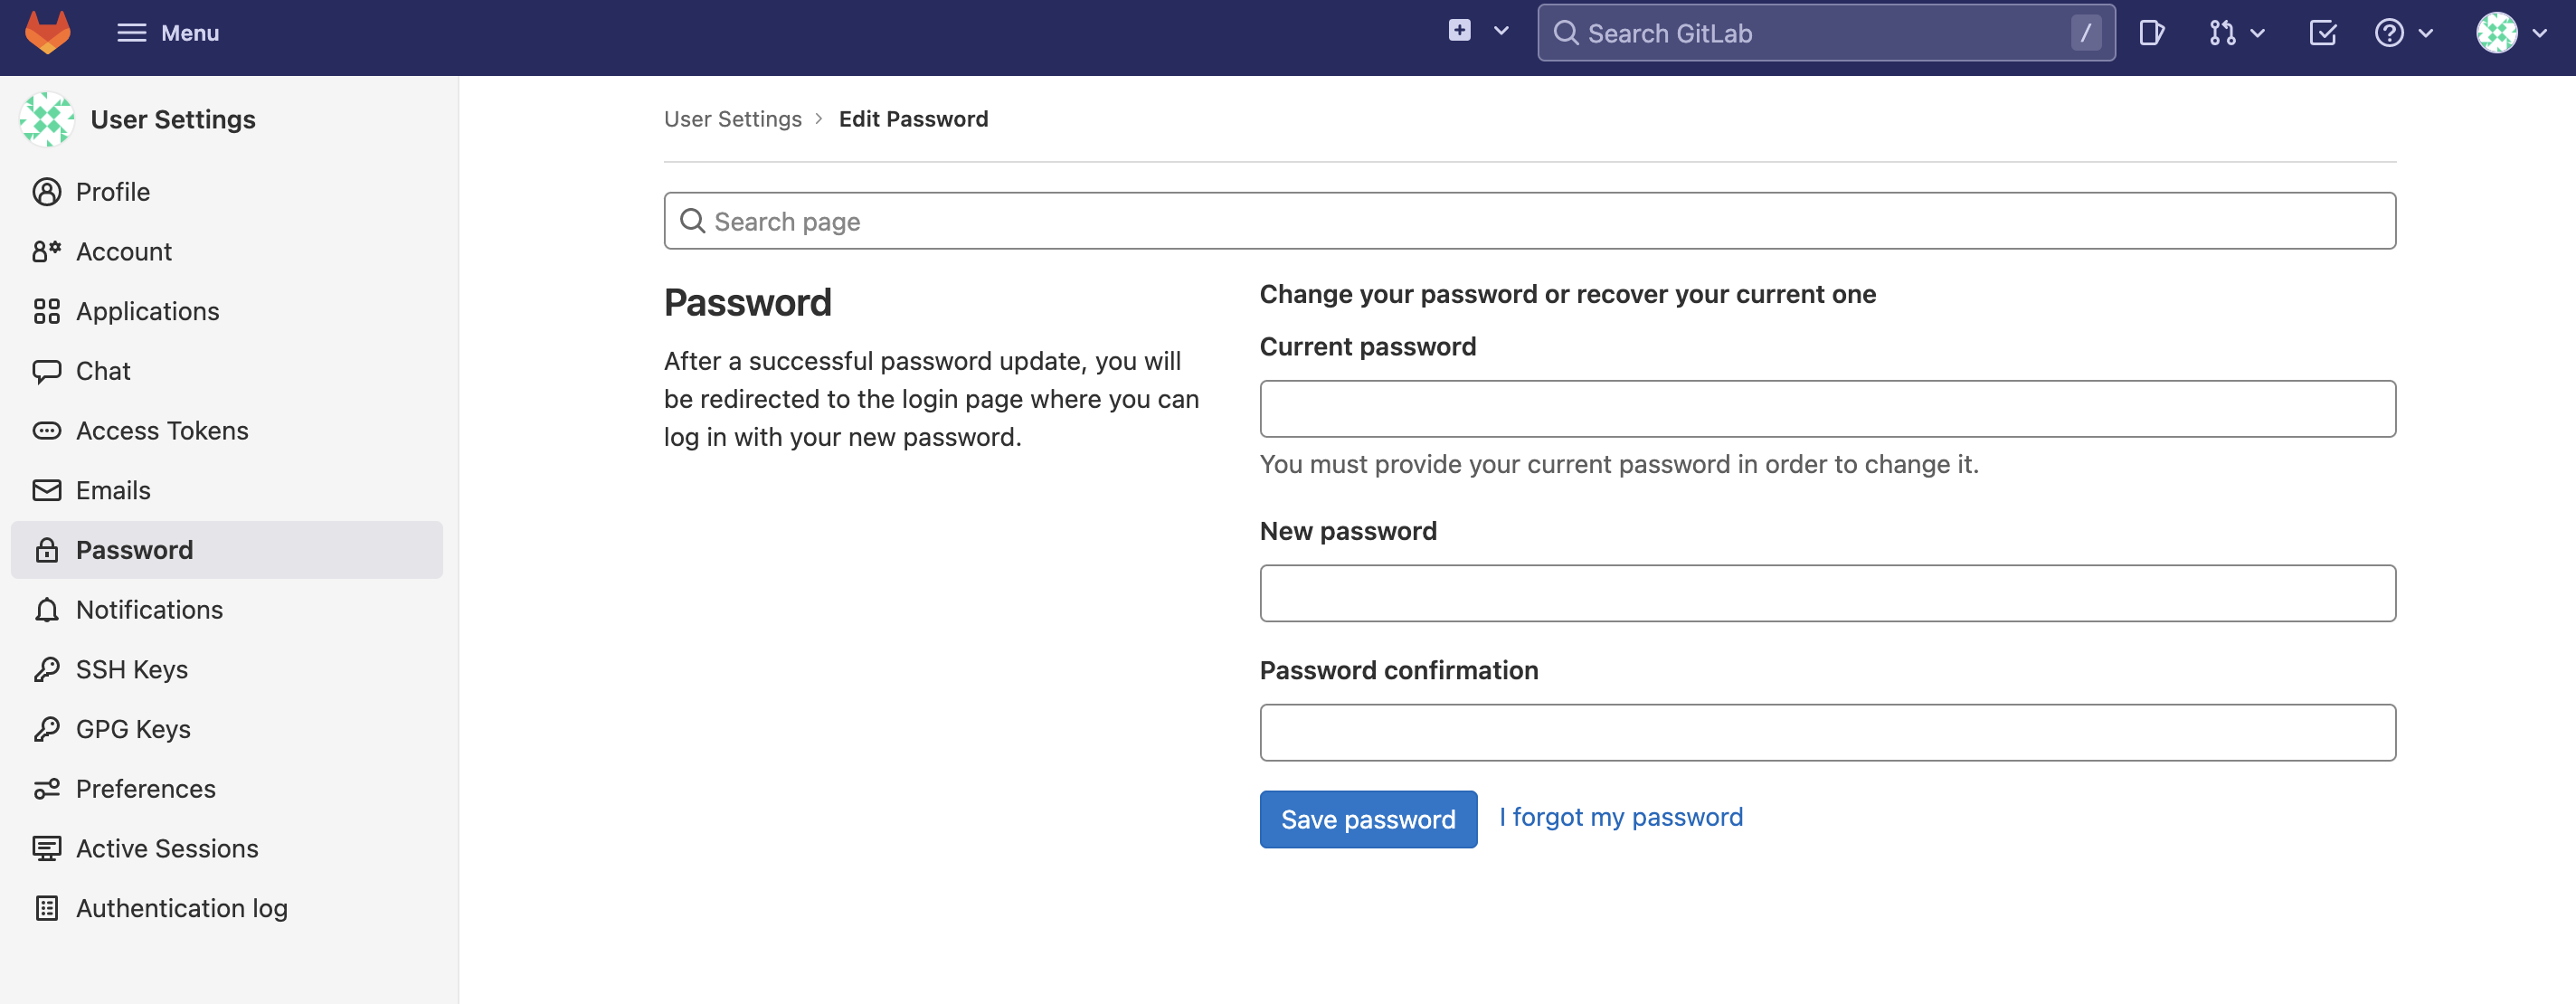
Task: Click the GPG Keys key icon
Action: (47, 729)
